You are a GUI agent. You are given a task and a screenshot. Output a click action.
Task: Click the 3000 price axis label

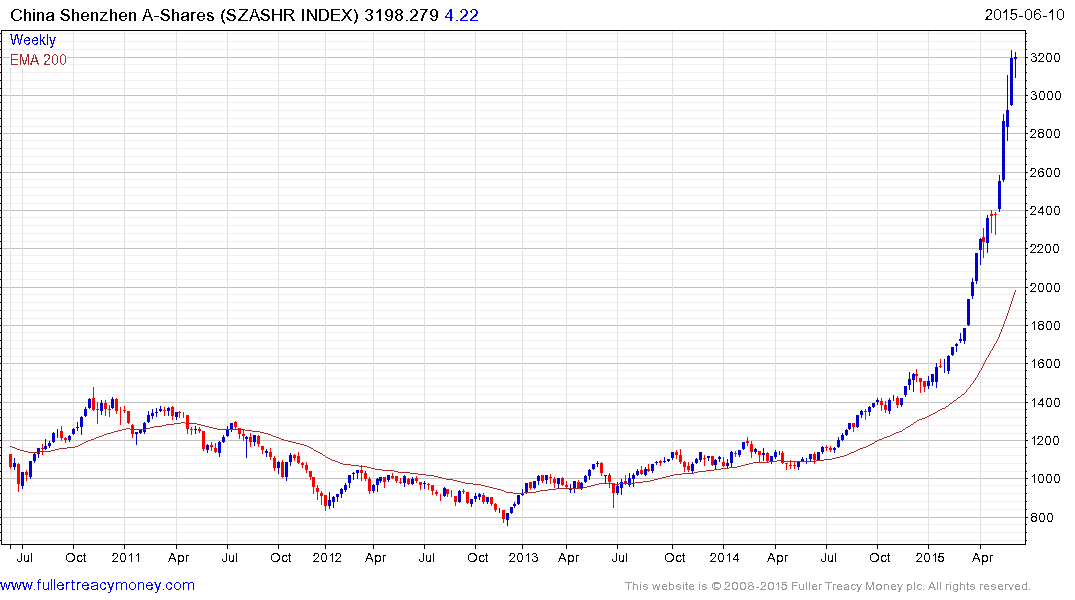pos(1046,95)
